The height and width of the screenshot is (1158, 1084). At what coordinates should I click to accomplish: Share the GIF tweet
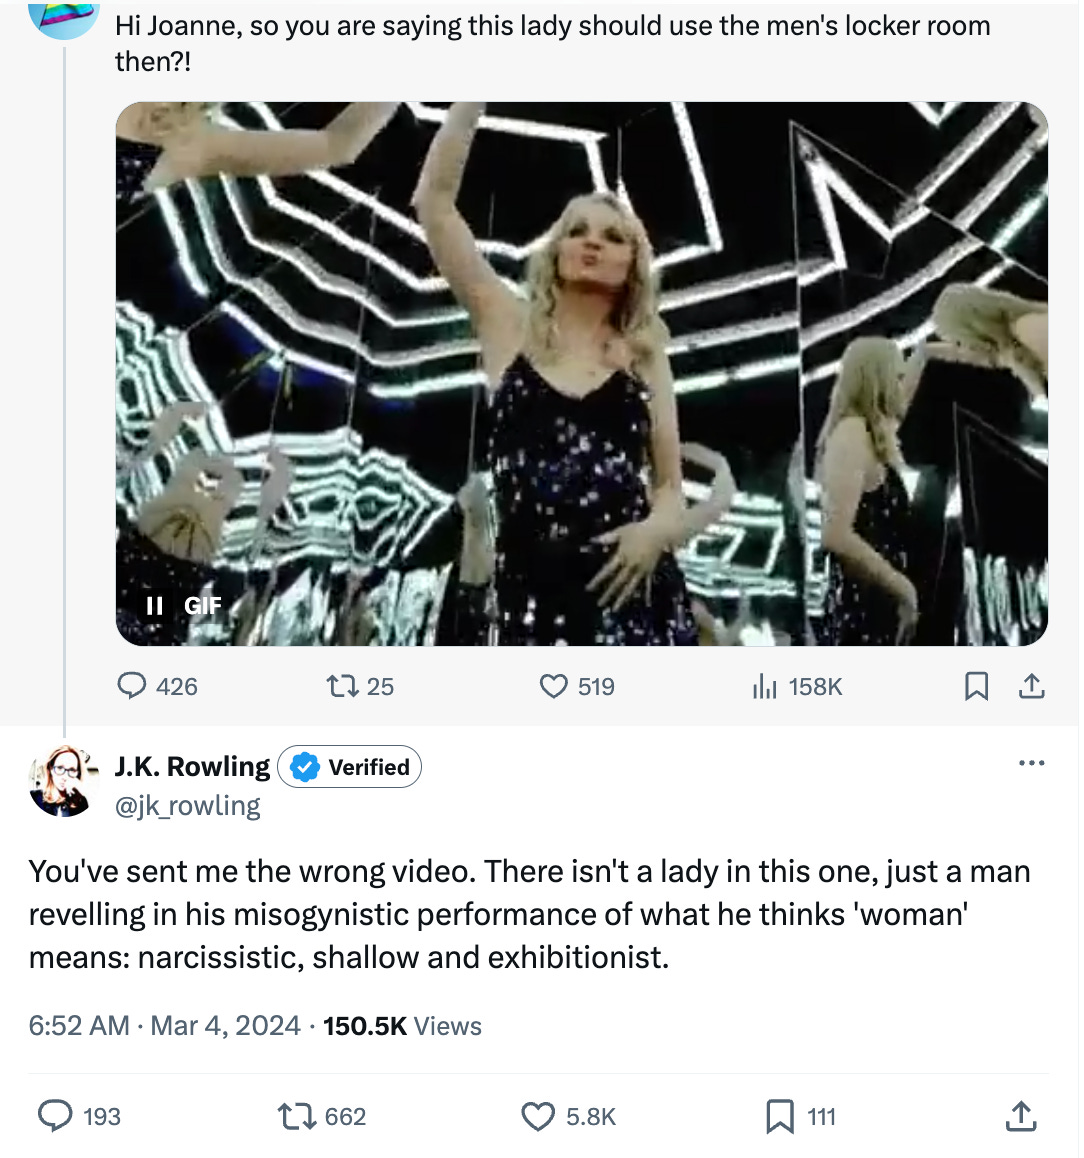point(1031,686)
